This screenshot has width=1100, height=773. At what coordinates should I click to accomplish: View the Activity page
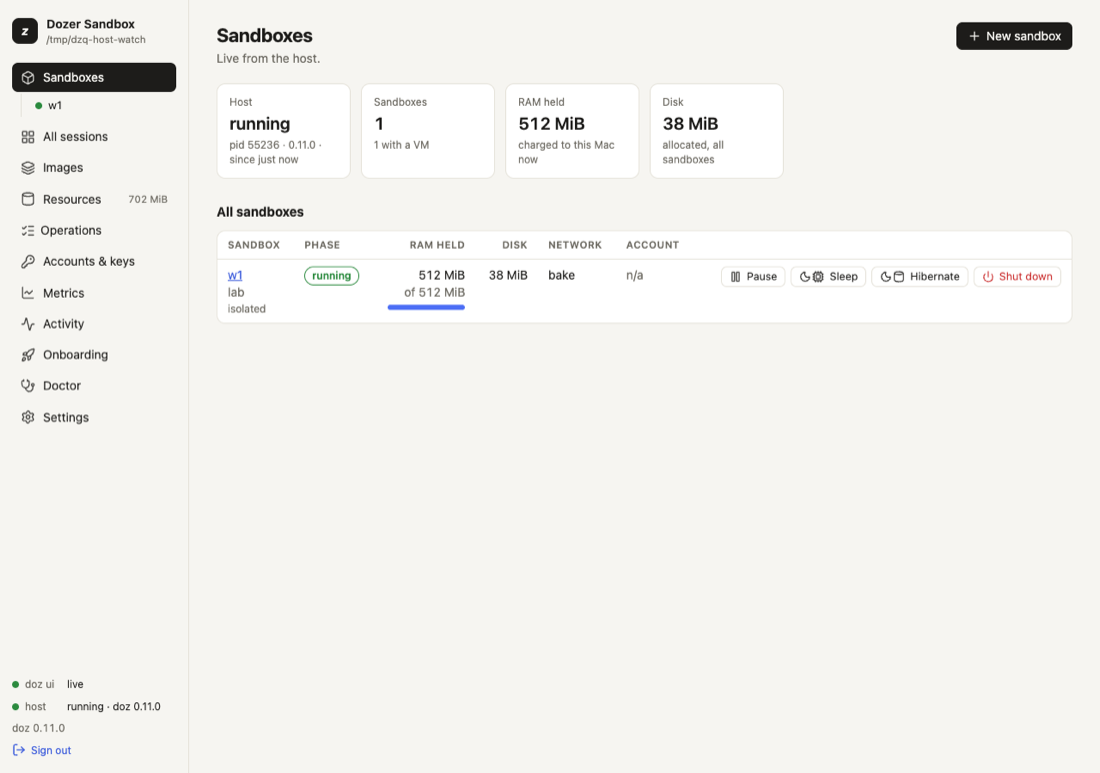(94, 324)
